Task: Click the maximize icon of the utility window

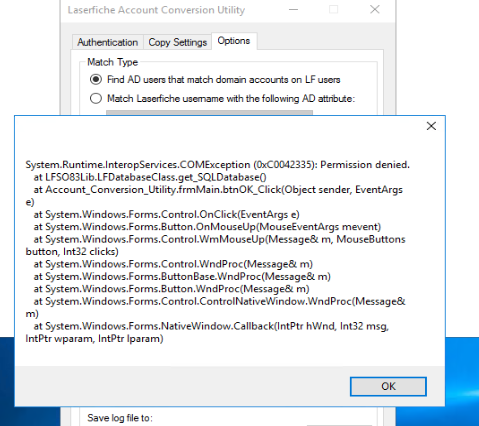Action: [x=333, y=10]
